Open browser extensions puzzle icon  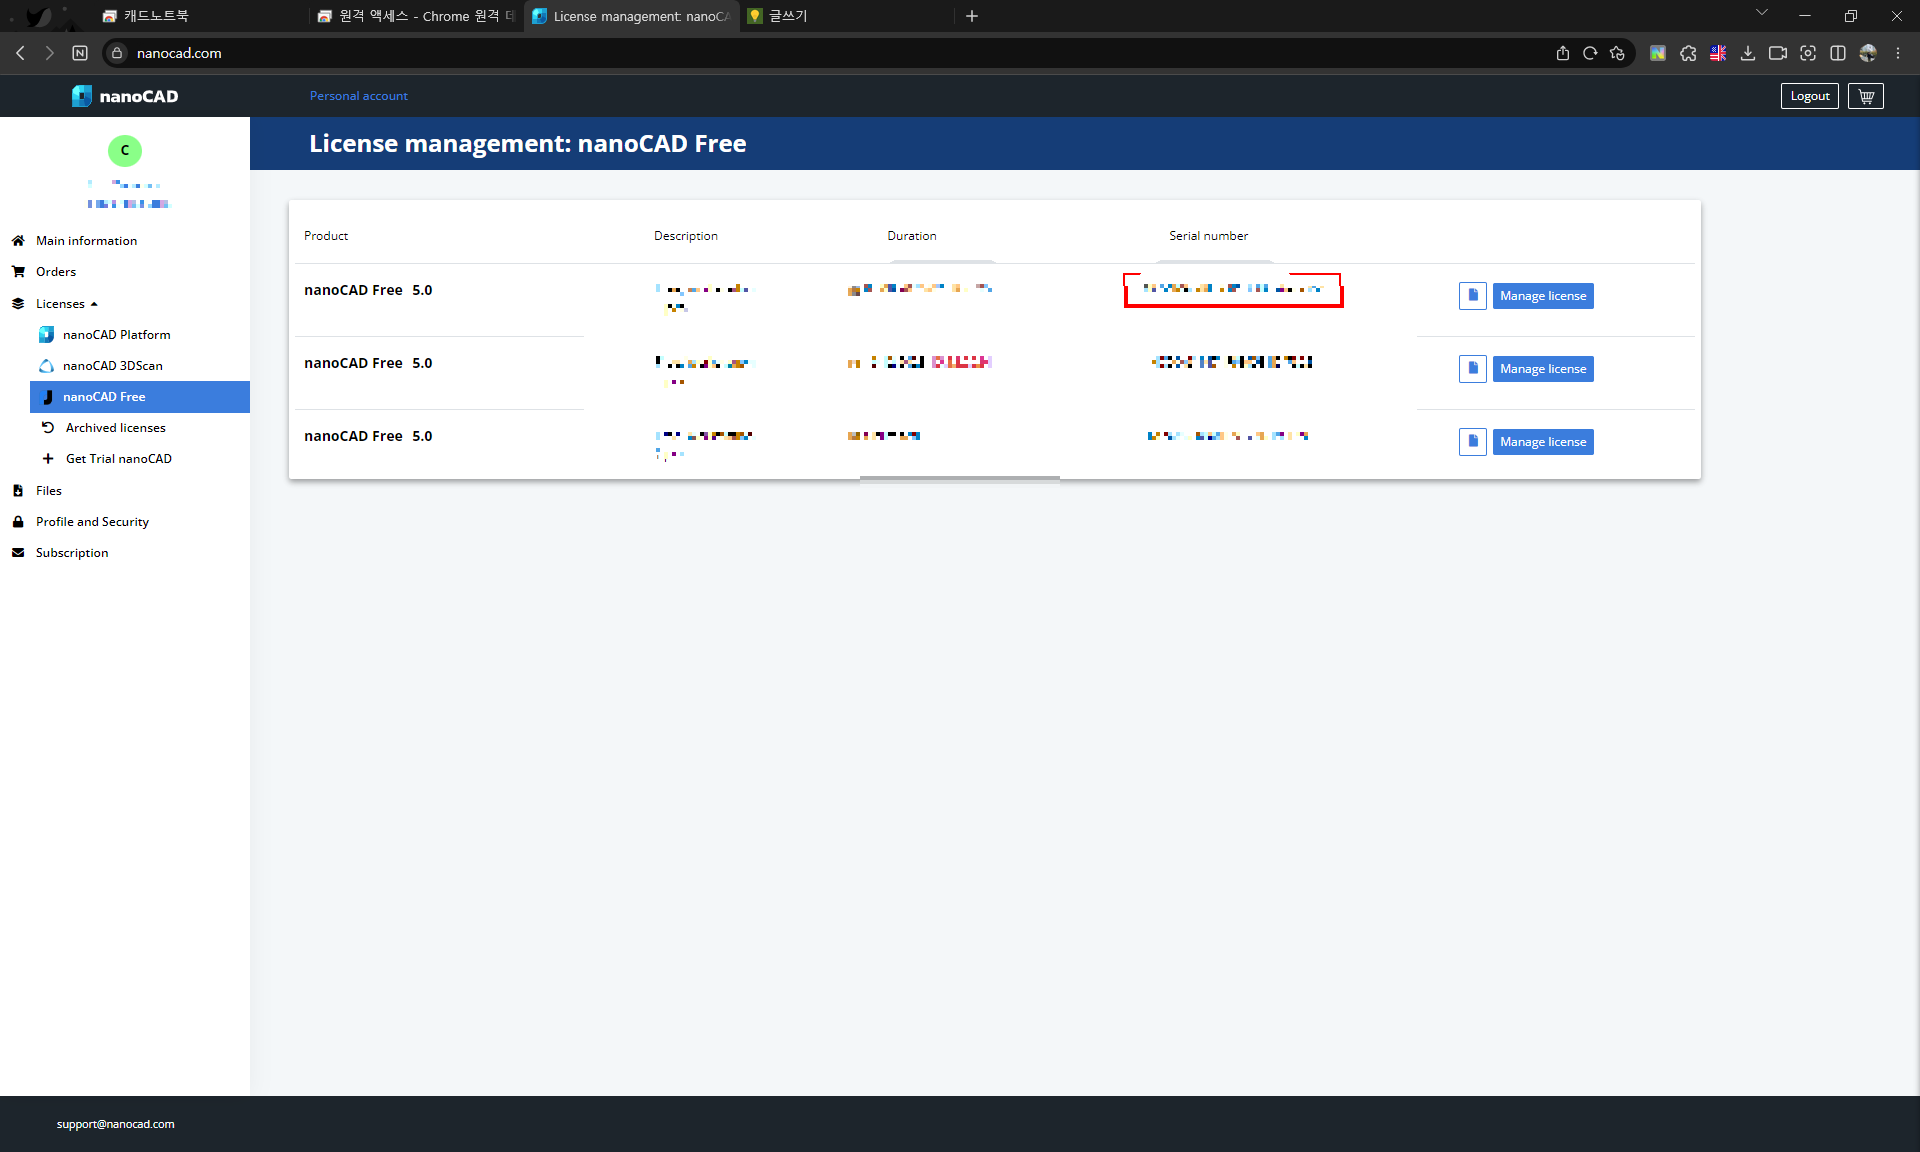pyautogui.click(x=1688, y=53)
